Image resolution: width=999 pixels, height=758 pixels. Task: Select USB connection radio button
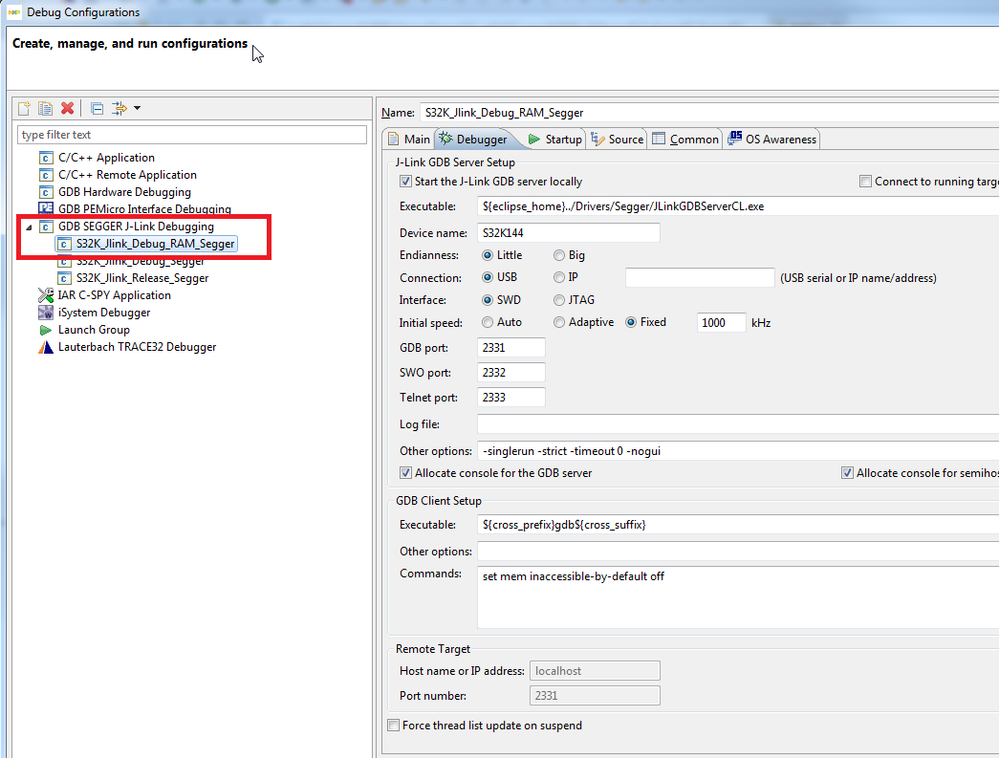point(487,277)
